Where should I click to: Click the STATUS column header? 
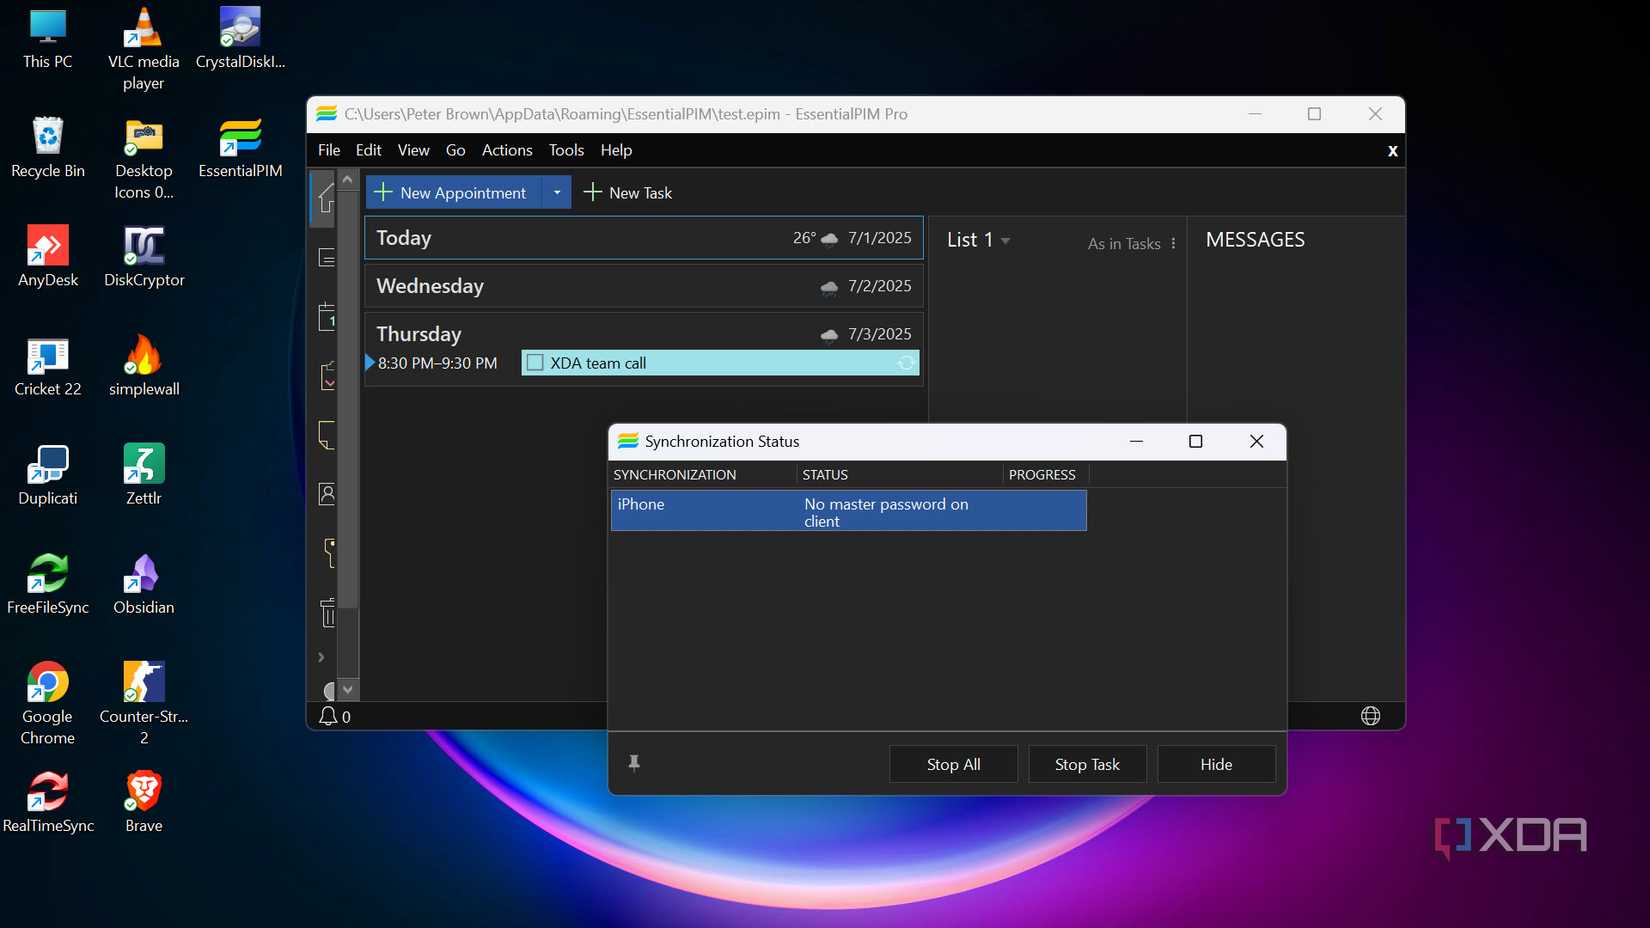pos(899,475)
